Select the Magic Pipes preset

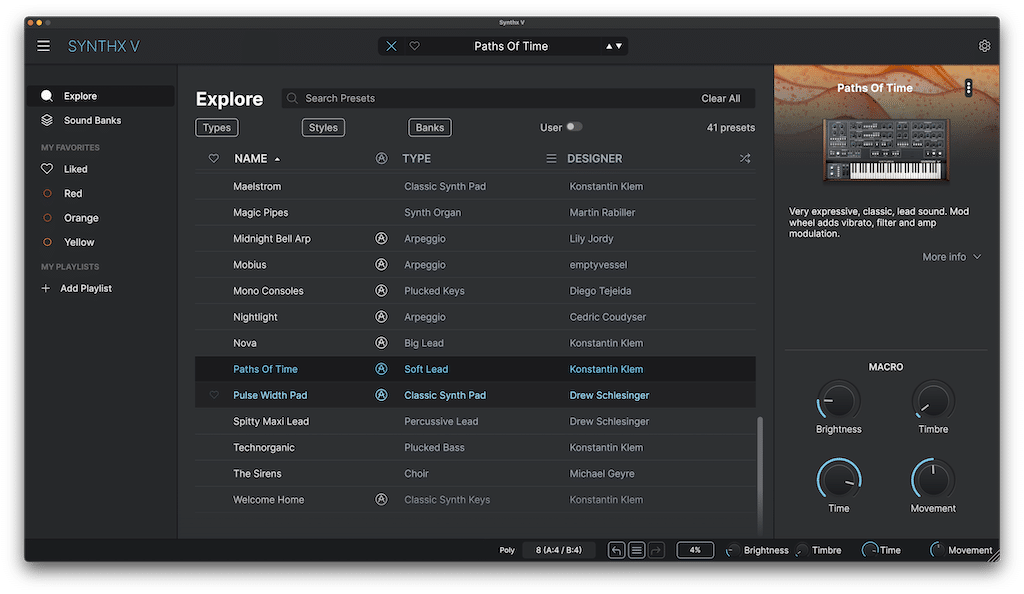475,212
